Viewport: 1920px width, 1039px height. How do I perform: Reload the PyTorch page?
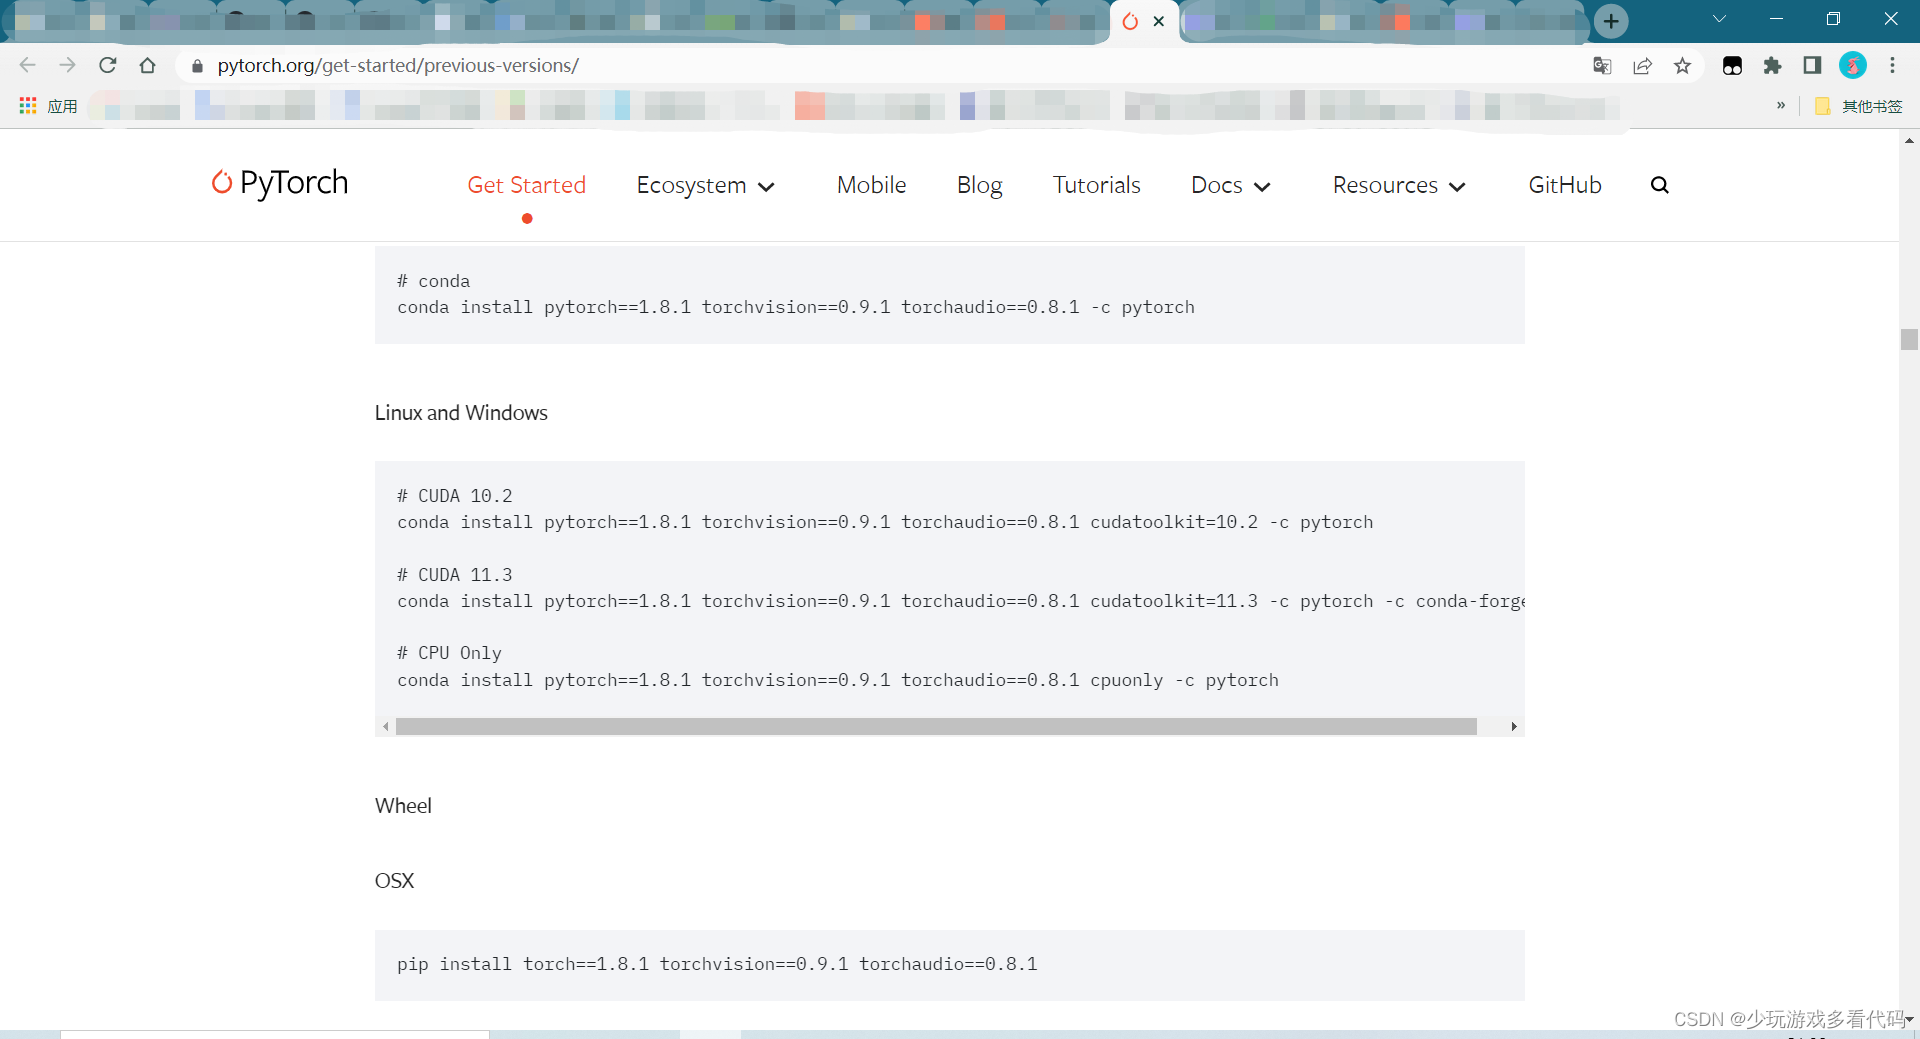click(108, 65)
